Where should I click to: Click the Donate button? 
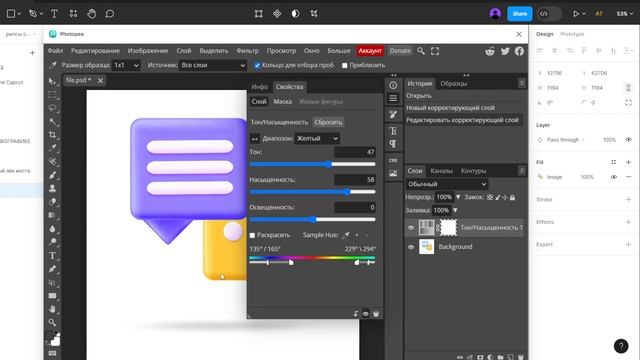tap(400, 51)
